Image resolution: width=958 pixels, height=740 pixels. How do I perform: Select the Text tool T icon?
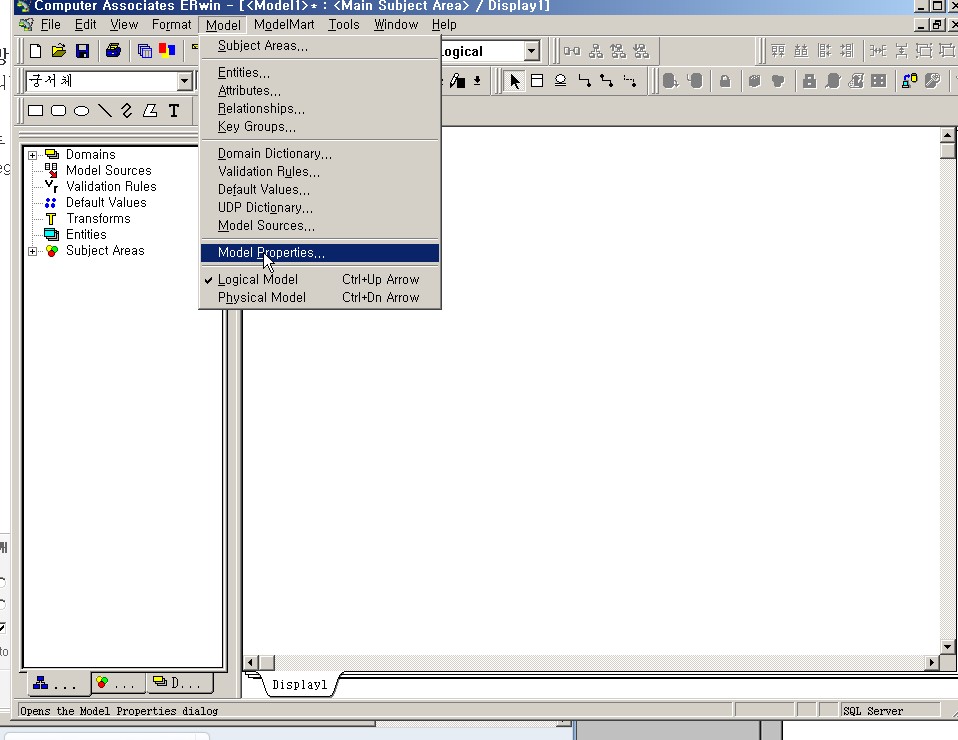[174, 111]
